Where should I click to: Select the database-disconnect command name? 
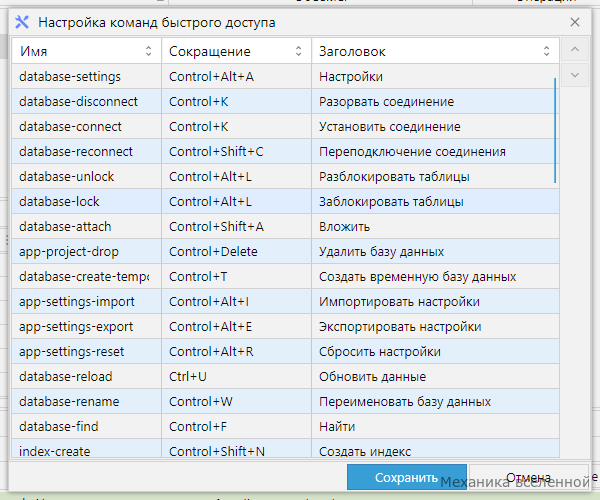click(x=78, y=102)
